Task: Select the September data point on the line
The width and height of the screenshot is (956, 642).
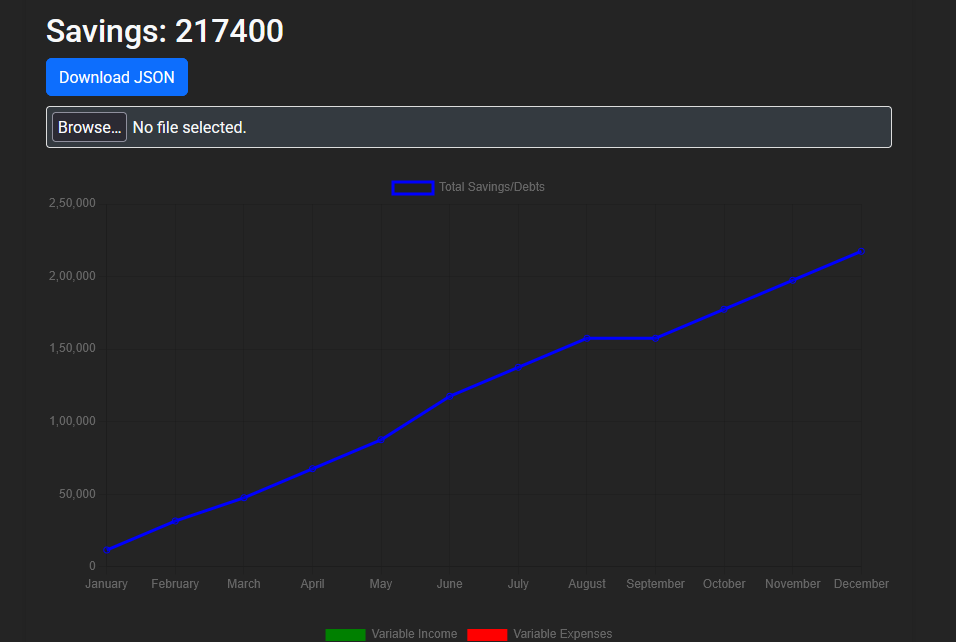Action: coord(655,338)
